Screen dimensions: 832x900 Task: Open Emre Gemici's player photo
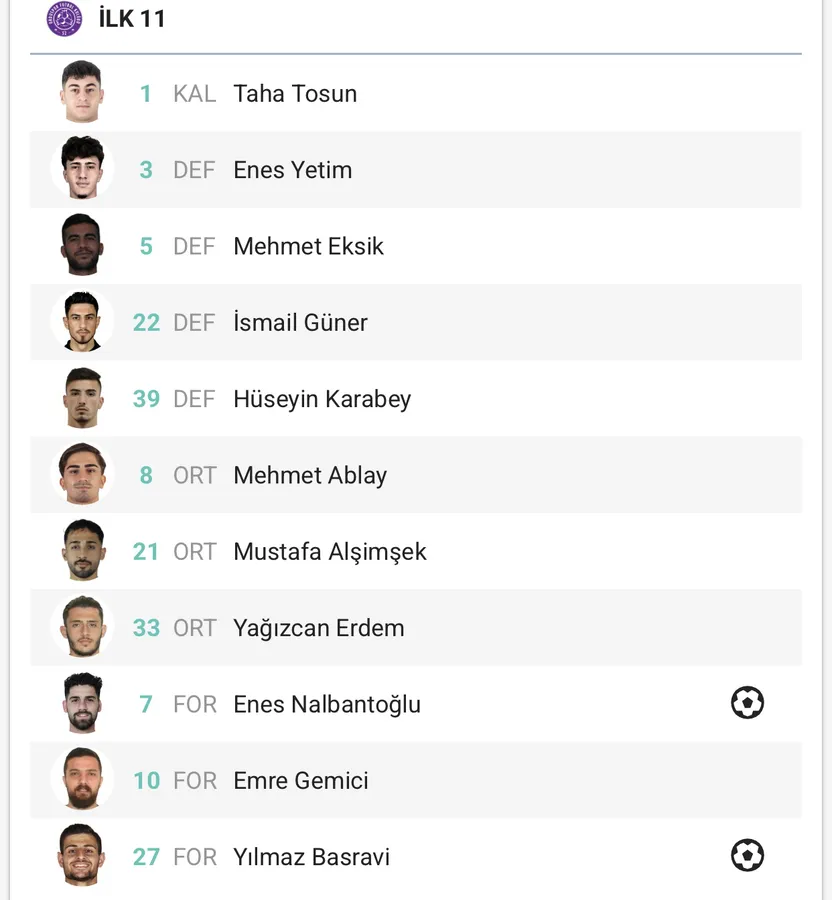(x=82, y=780)
